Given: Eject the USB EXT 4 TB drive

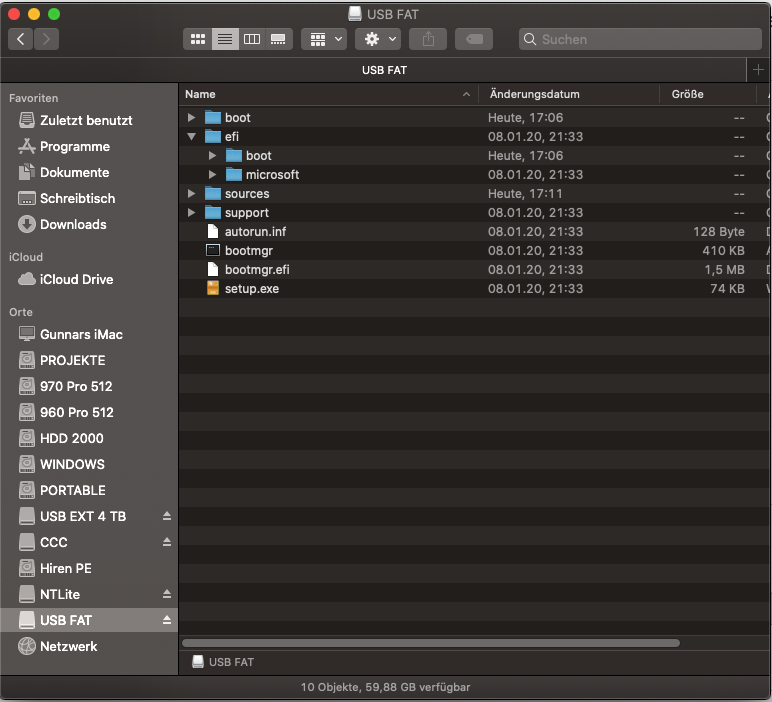Looking at the screenshot, I should (167, 516).
